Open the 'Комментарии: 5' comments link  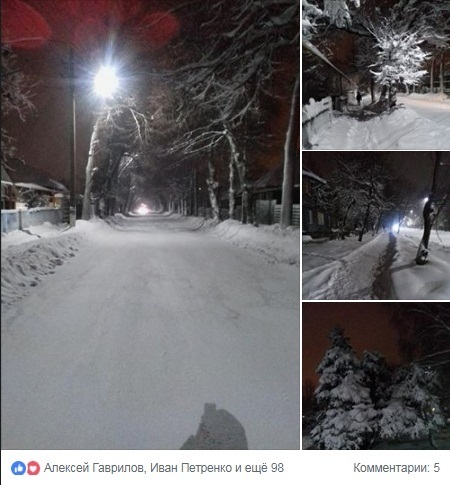[397, 468]
